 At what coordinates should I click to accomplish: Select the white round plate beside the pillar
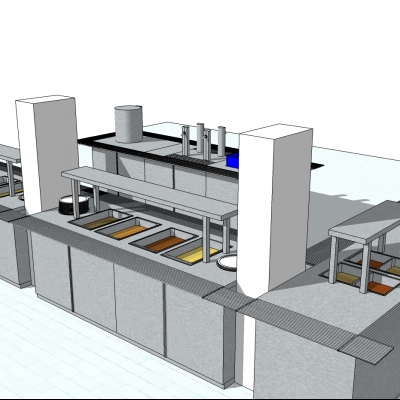click(x=227, y=262)
